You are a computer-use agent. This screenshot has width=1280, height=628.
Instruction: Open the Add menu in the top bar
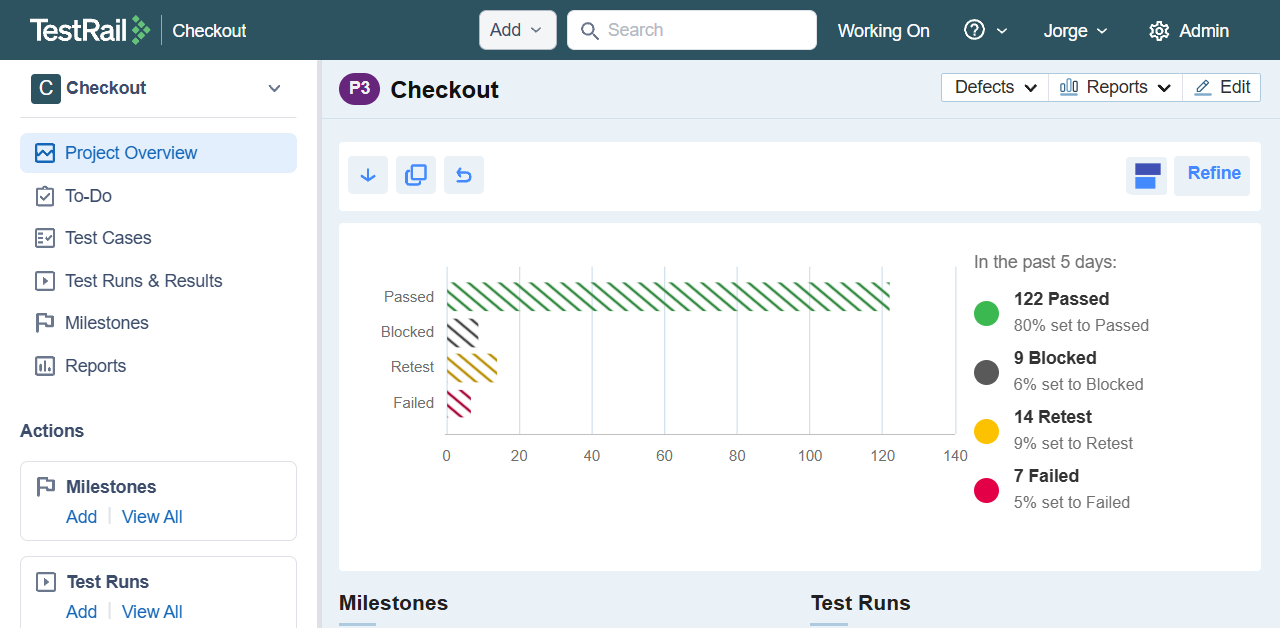(517, 30)
